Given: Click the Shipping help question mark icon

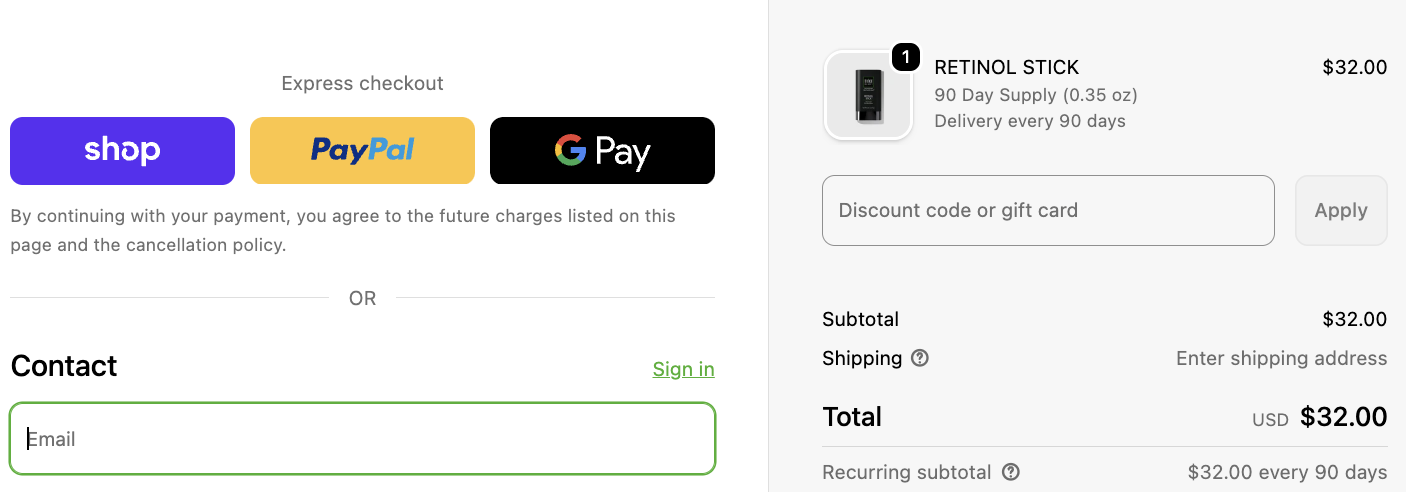Looking at the screenshot, I should [920, 358].
